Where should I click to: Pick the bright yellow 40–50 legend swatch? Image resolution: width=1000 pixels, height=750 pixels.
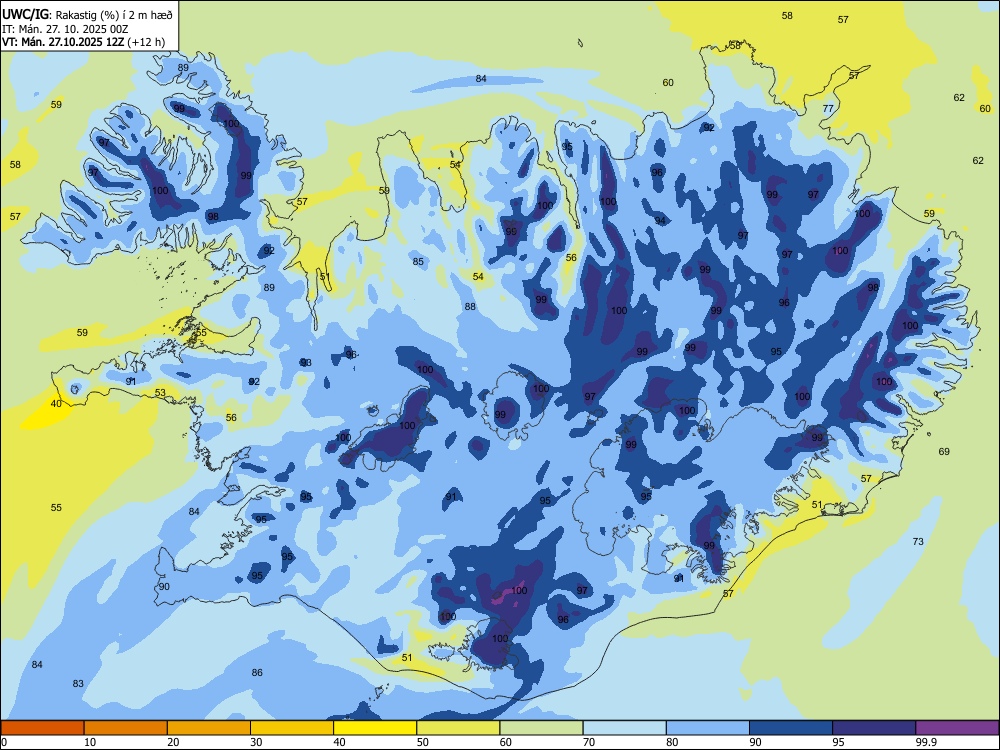point(375,728)
